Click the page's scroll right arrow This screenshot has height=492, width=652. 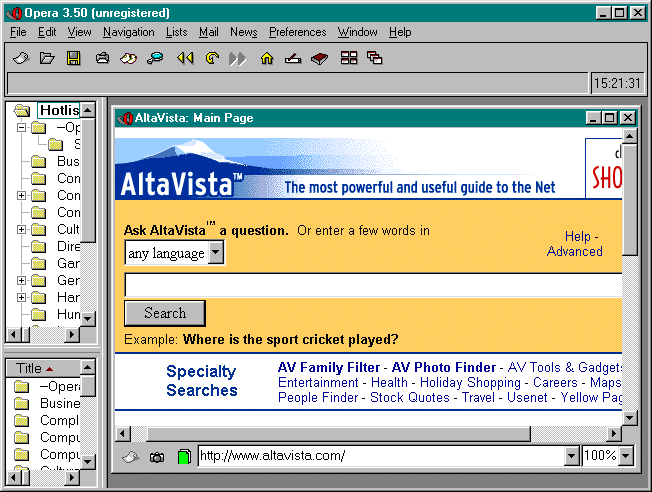tap(614, 434)
